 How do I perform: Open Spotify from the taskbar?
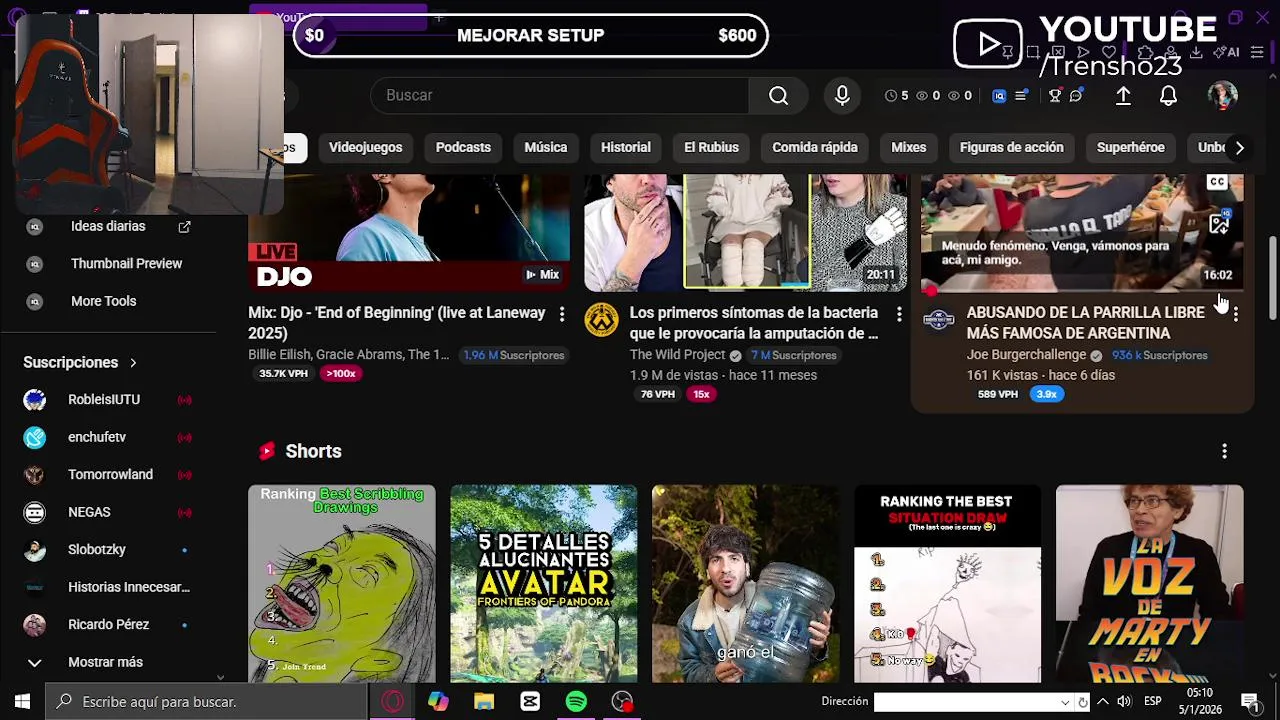tap(576, 702)
